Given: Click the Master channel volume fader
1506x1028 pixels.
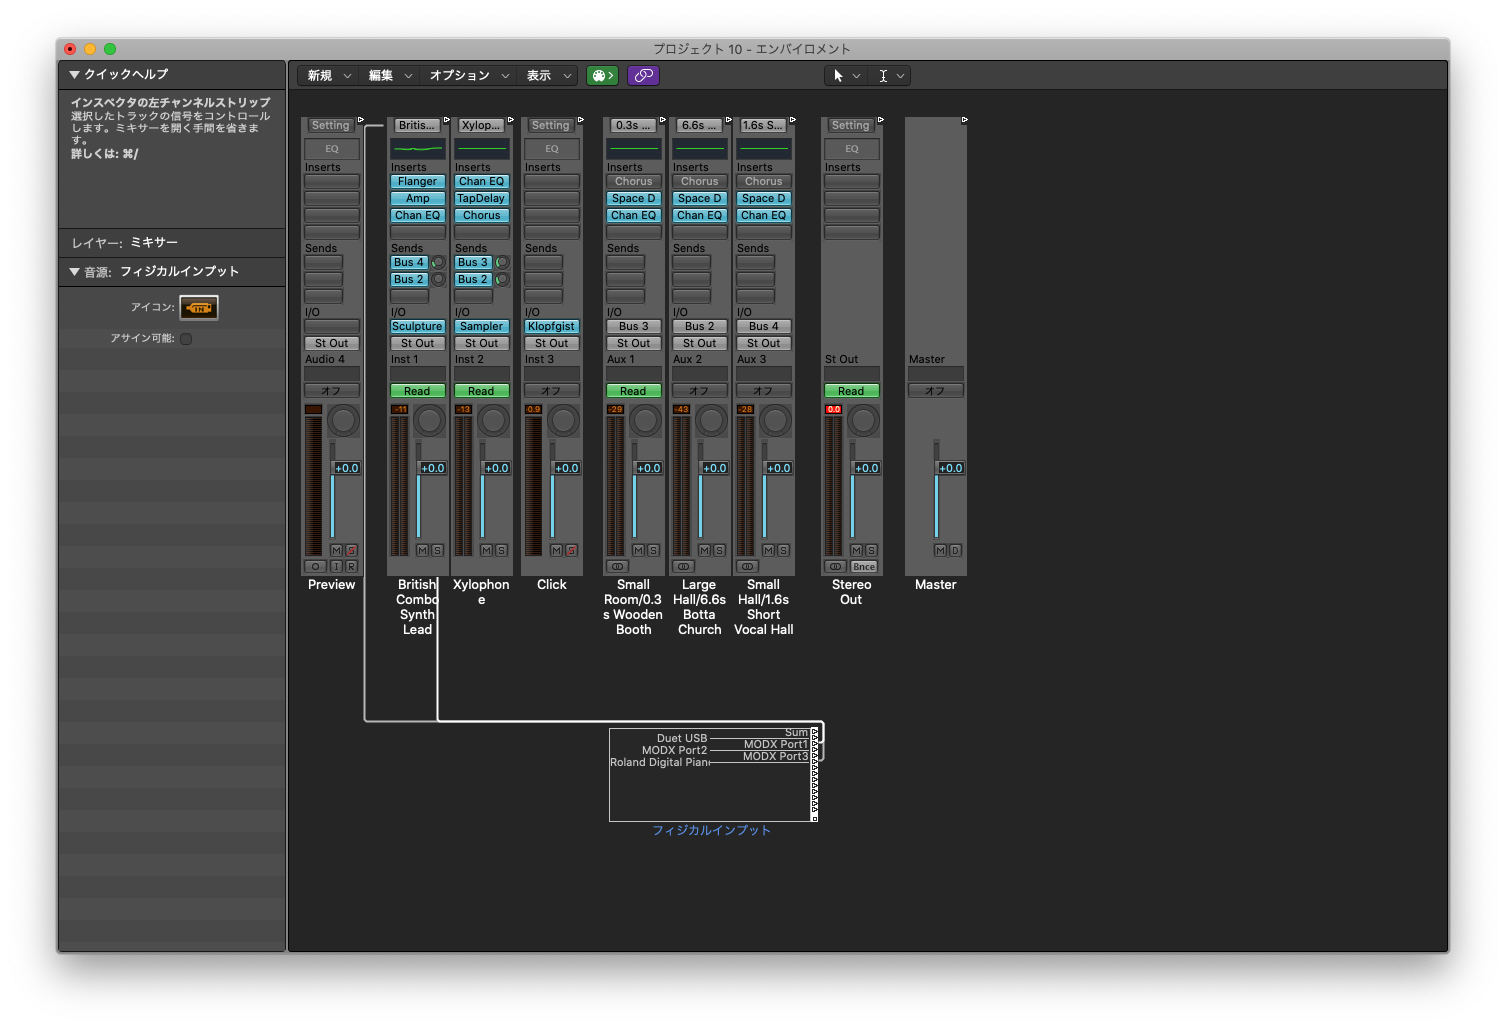Looking at the screenshot, I should tap(937, 468).
